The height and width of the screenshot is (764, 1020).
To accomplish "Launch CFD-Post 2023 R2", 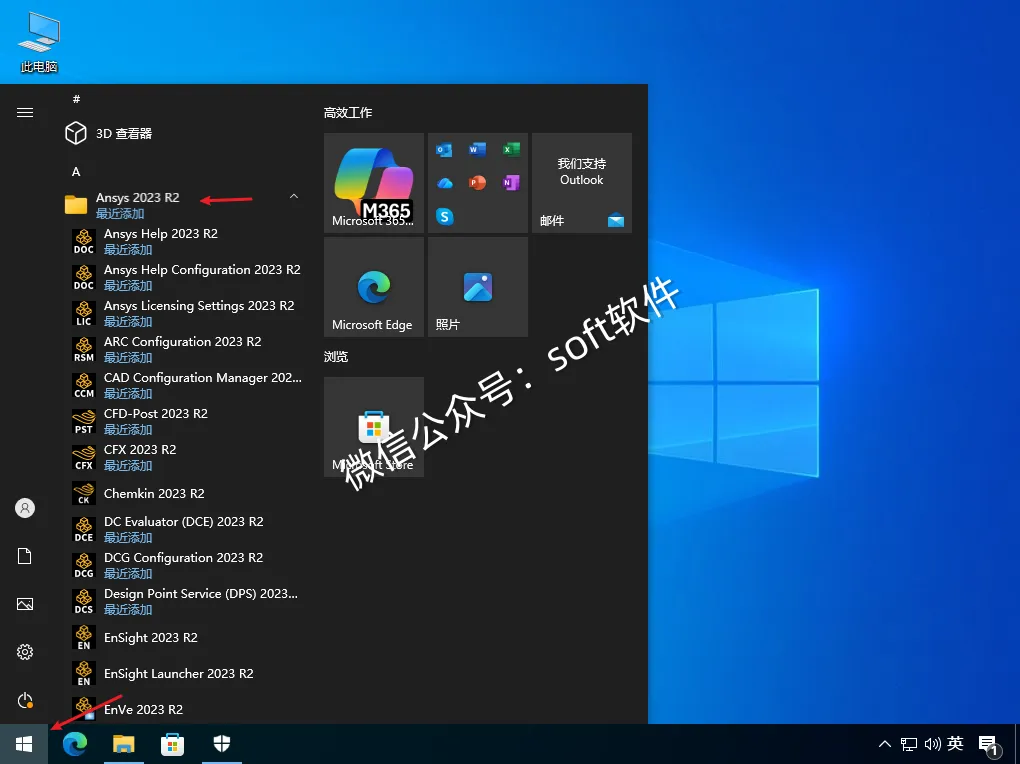I will [185, 421].
